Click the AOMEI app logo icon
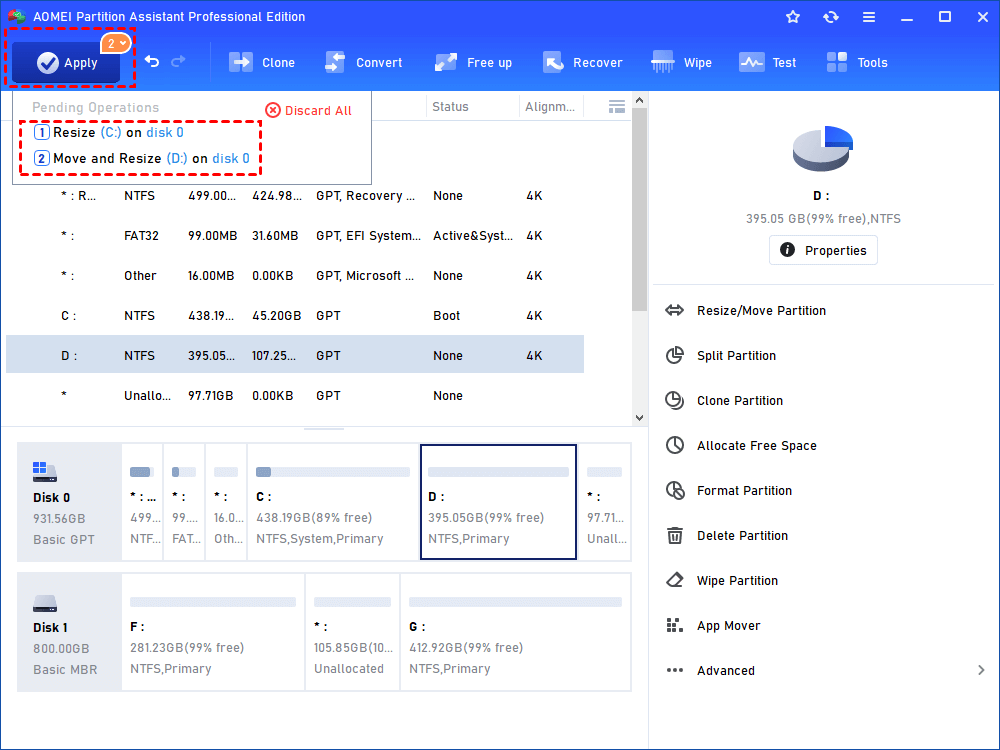Screen dimensions: 1000x750 [17, 16]
